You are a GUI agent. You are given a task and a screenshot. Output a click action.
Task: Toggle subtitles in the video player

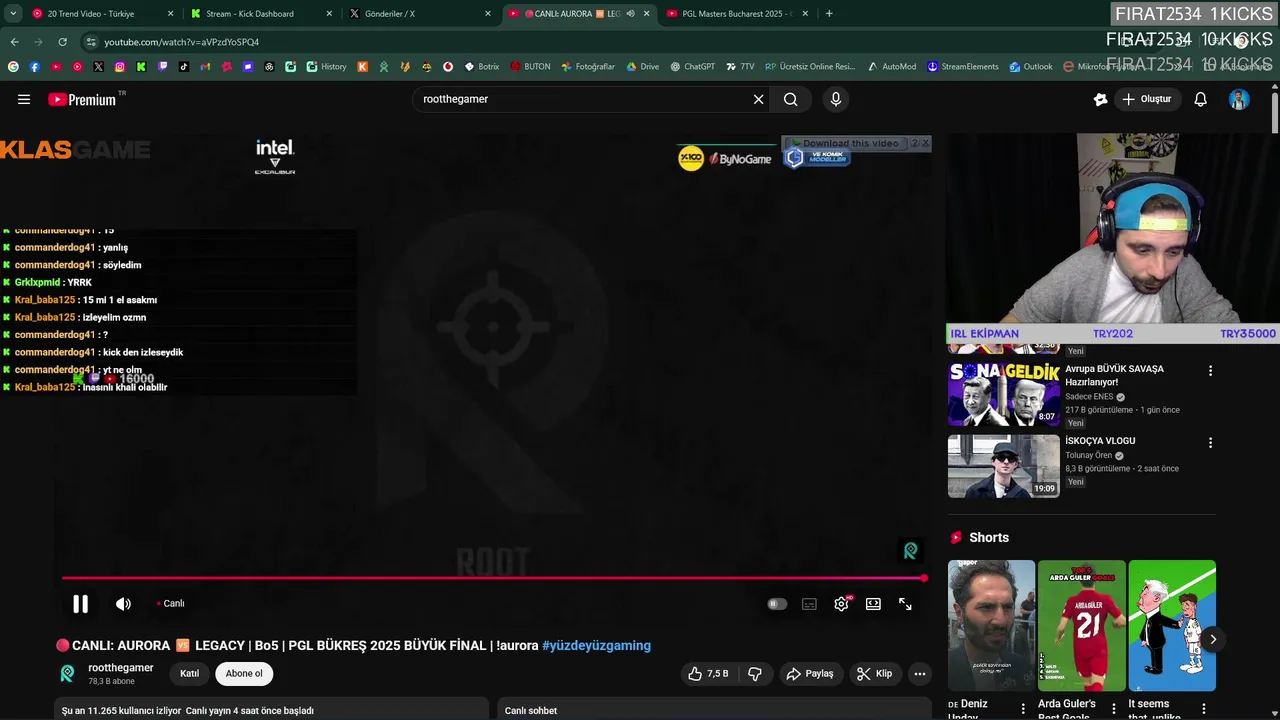click(810, 604)
